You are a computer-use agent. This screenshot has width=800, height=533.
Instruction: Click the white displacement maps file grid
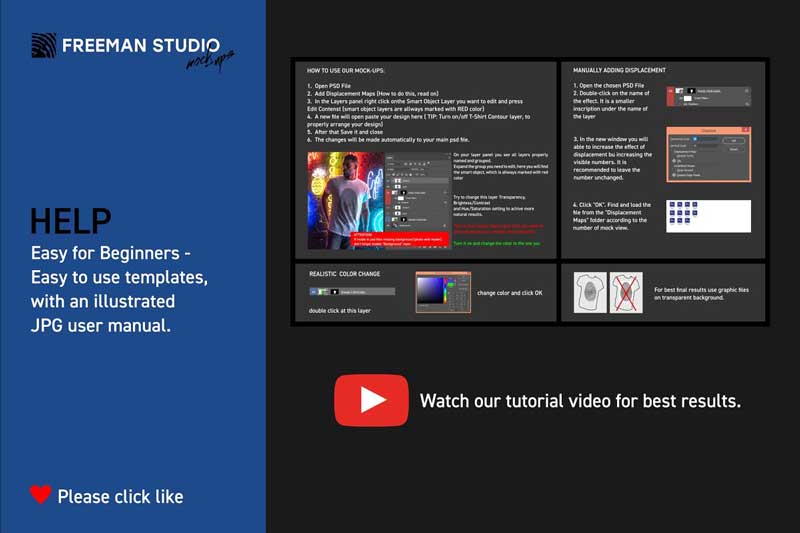click(708, 215)
